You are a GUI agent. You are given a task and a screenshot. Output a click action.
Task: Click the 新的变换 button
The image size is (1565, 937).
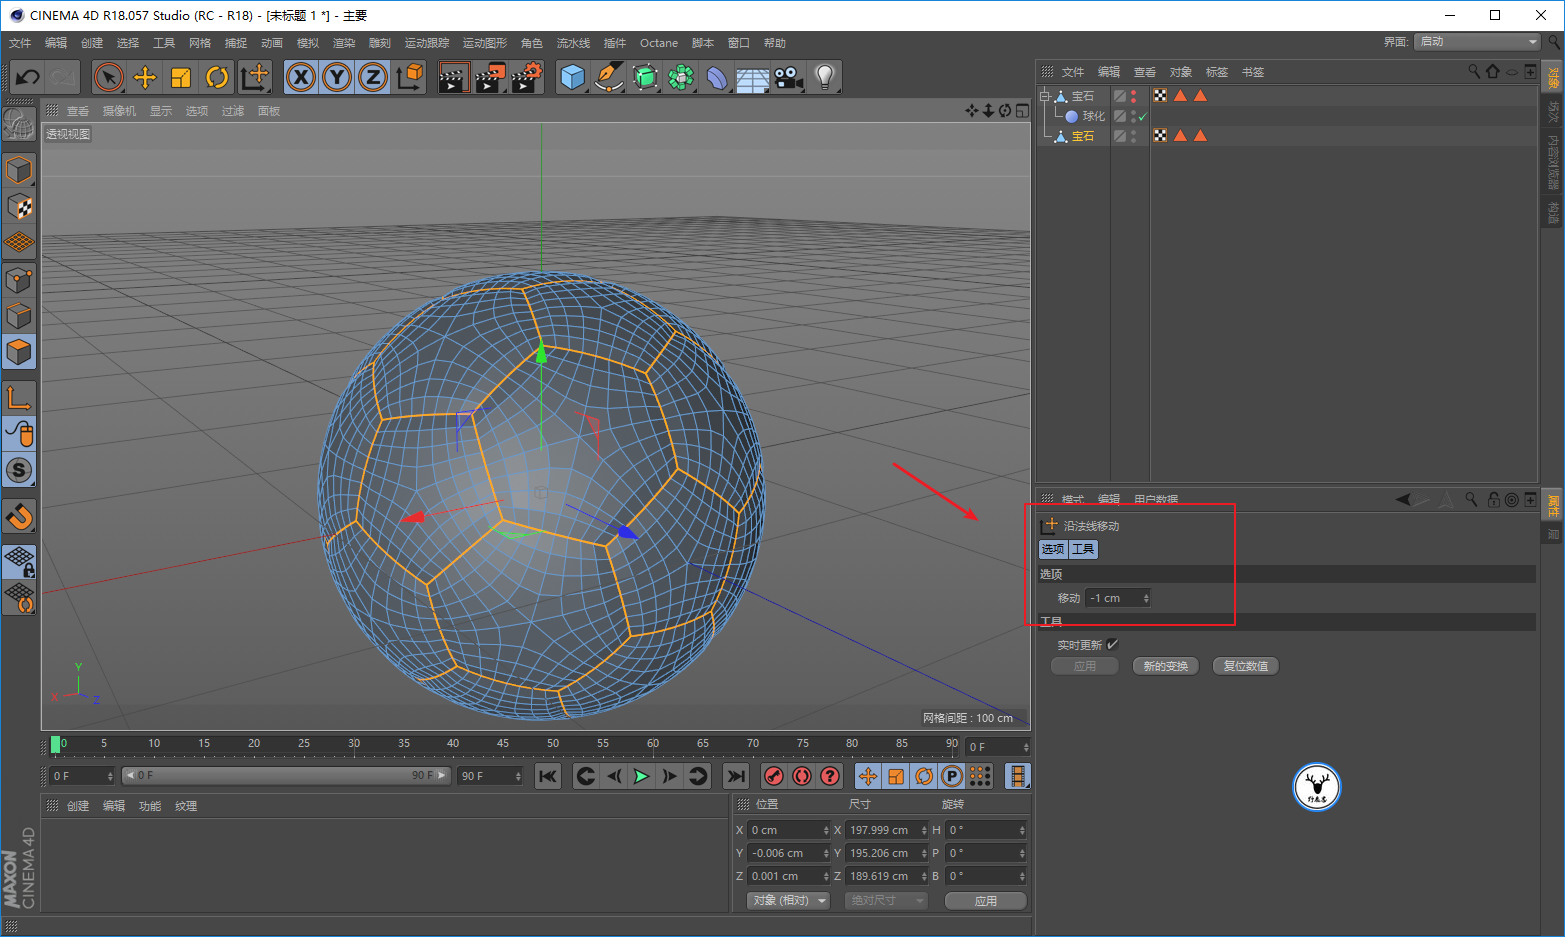point(1165,666)
